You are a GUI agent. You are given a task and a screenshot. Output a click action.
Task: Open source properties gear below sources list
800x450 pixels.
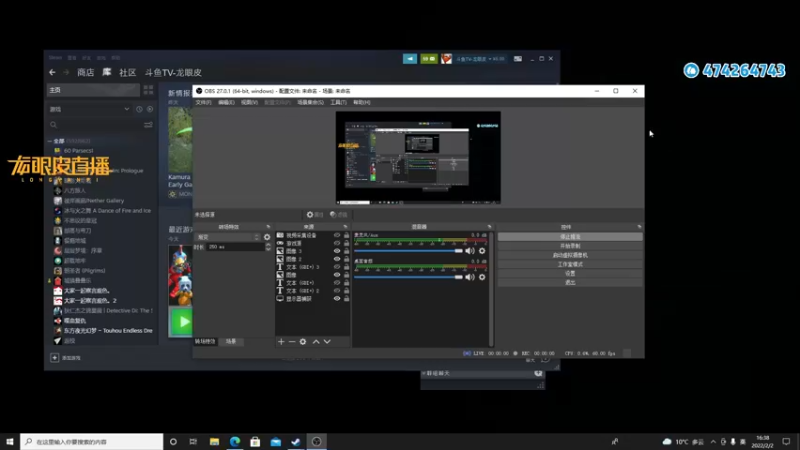click(303, 341)
